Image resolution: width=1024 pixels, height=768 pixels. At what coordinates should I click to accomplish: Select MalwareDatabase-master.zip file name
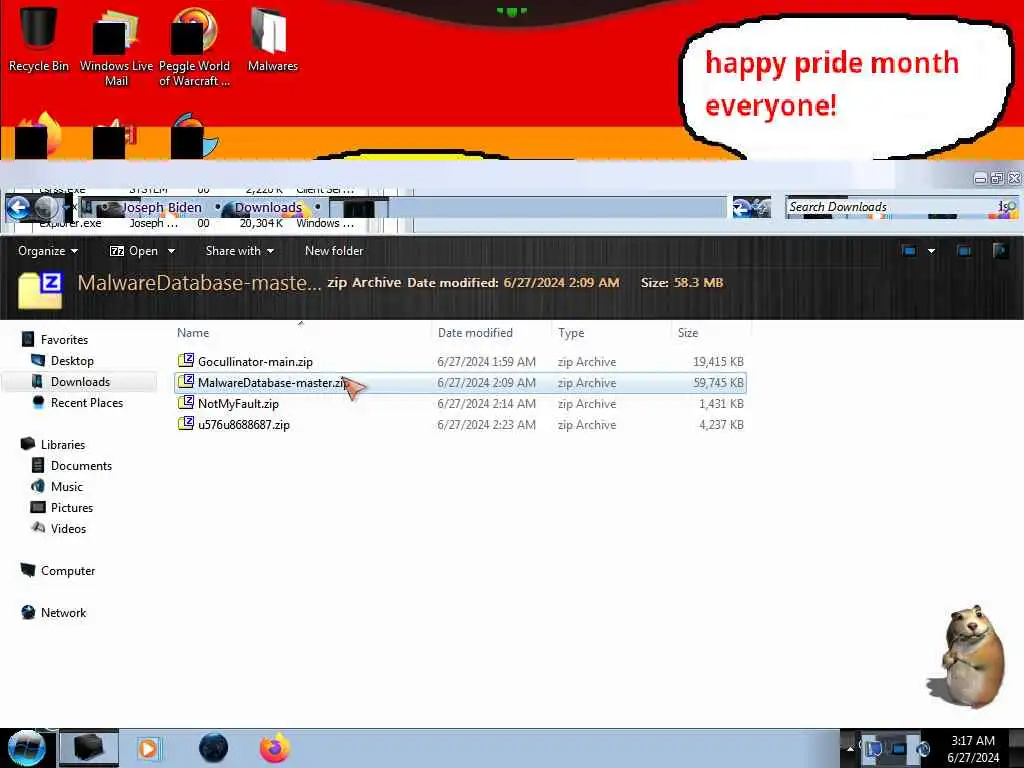tap(272, 383)
